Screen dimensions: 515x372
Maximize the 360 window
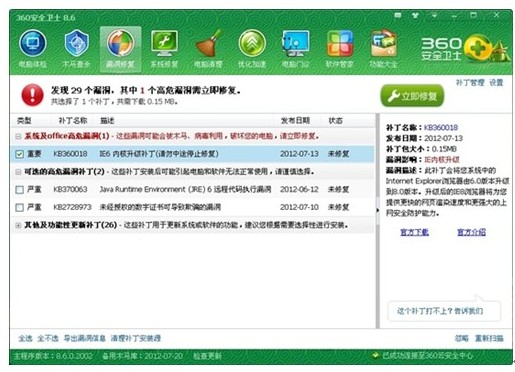473,15
